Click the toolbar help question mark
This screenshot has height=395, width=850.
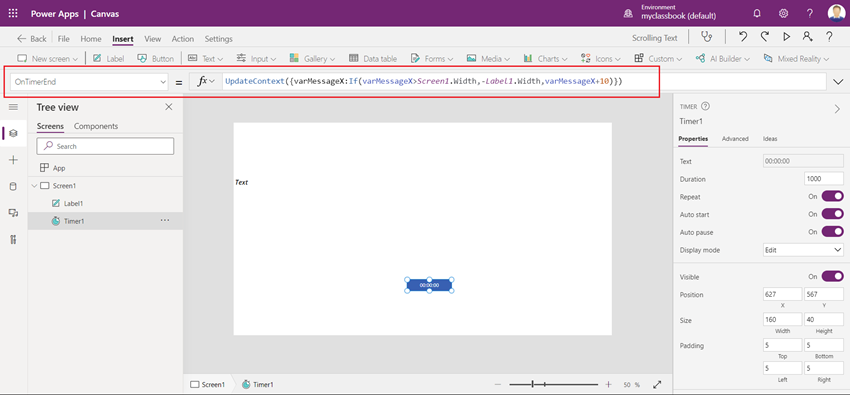(x=829, y=37)
